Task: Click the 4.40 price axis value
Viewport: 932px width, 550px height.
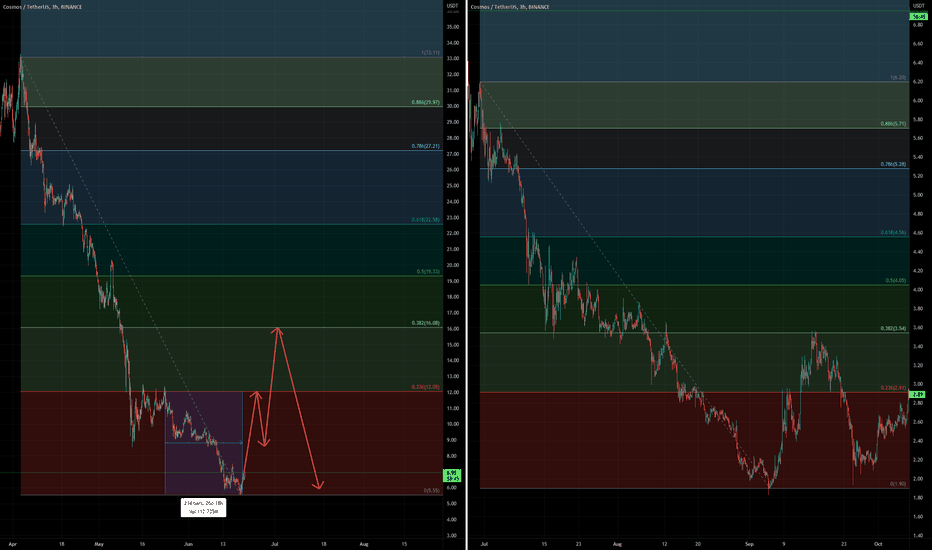Action: pos(918,252)
